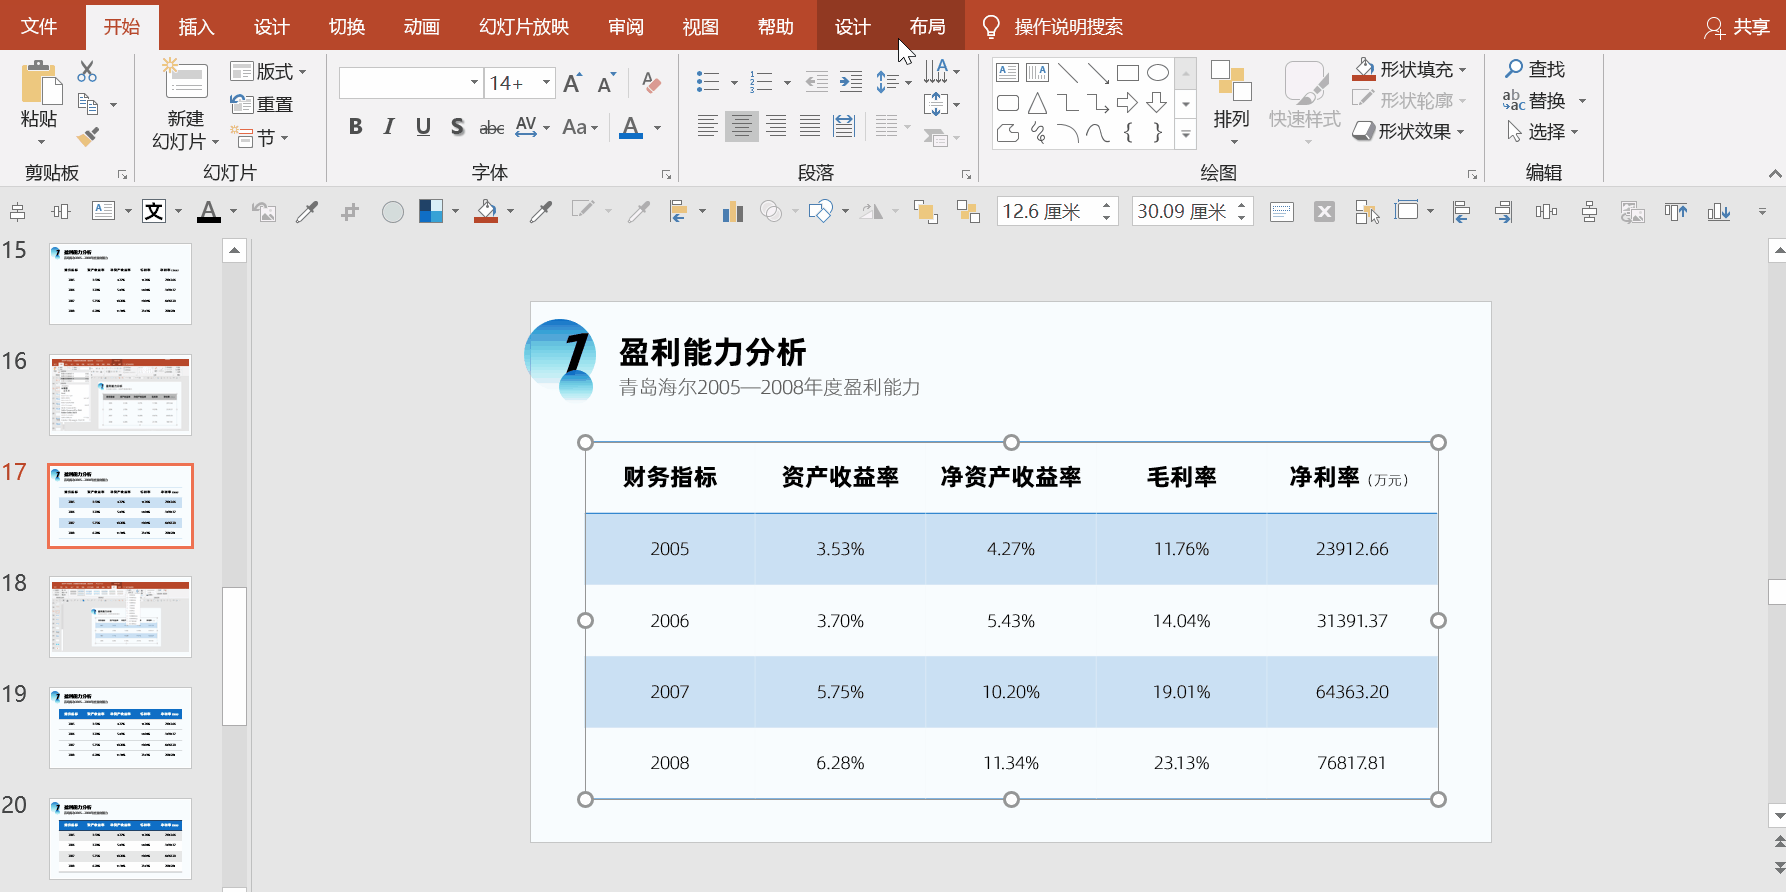Increase list indent level icon
The image size is (1786, 892).
point(851,82)
